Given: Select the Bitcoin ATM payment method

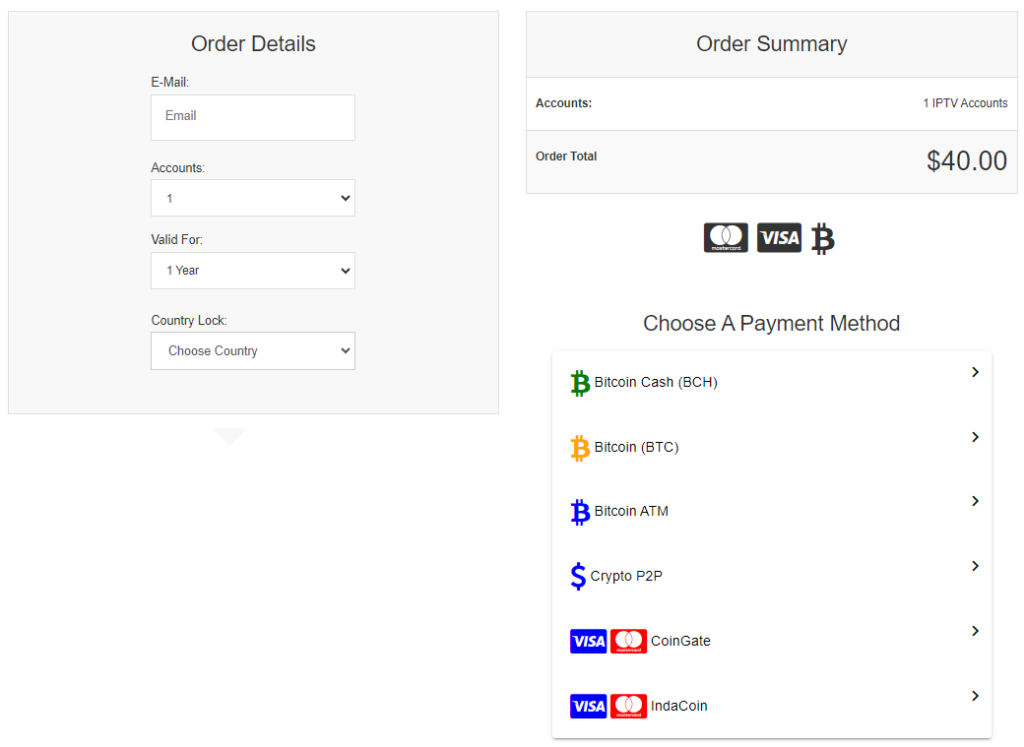Looking at the screenshot, I should tap(770, 512).
